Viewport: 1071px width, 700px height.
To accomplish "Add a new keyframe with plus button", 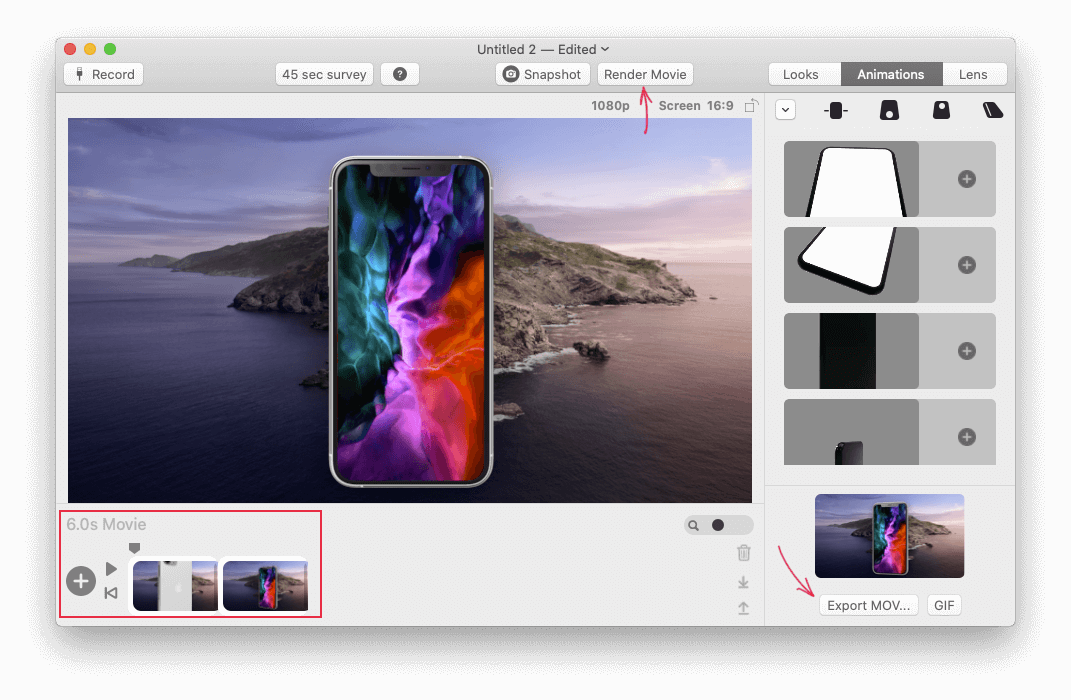I will coord(81,581).
